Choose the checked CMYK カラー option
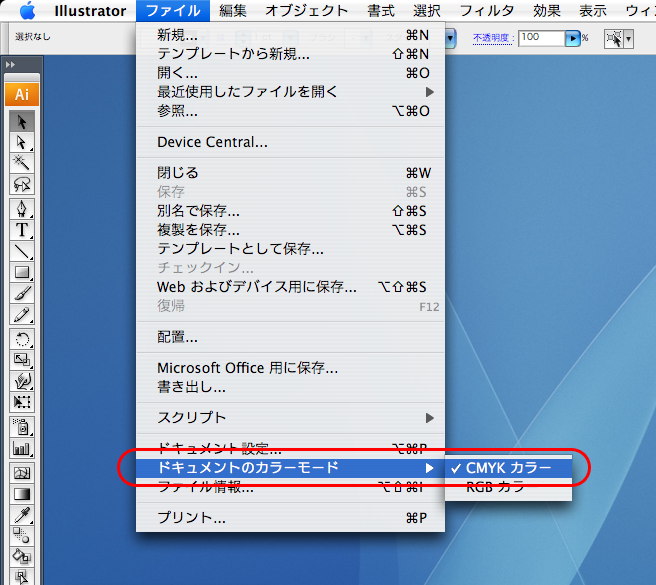The height and width of the screenshot is (585, 656). click(508, 468)
